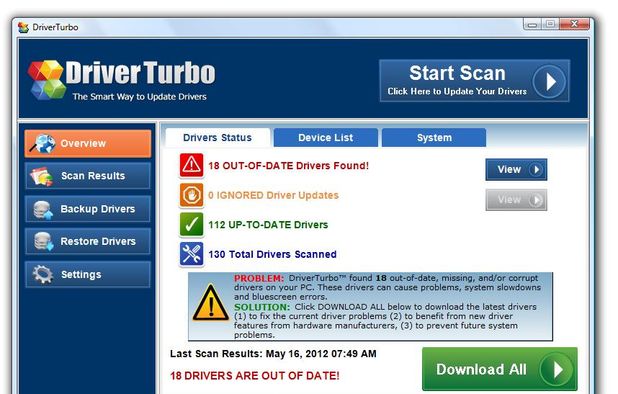Click the yellow warning triangle icon
The width and height of the screenshot is (618, 394).
point(210,303)
